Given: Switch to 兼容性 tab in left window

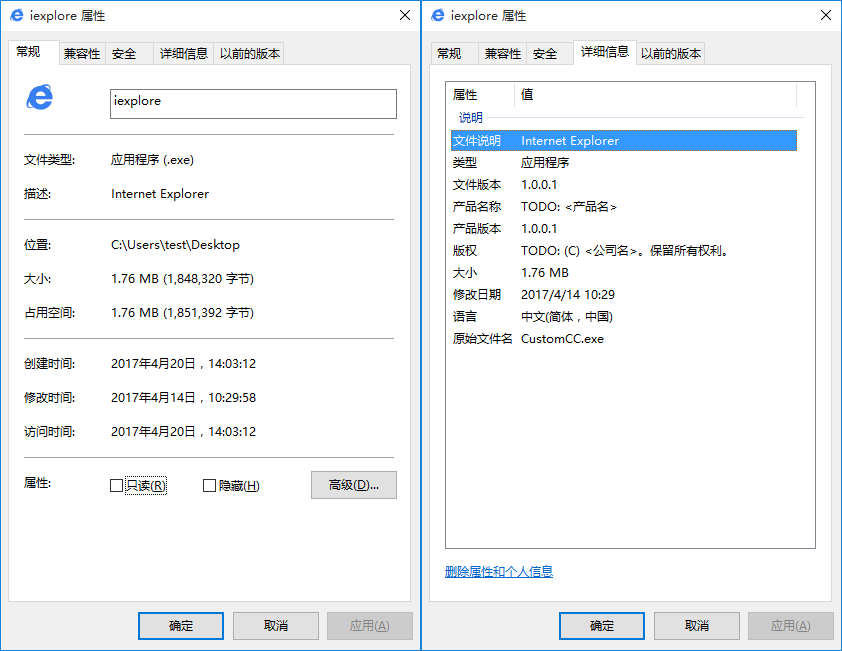Looking at the screenshot, I should [82, 54].
